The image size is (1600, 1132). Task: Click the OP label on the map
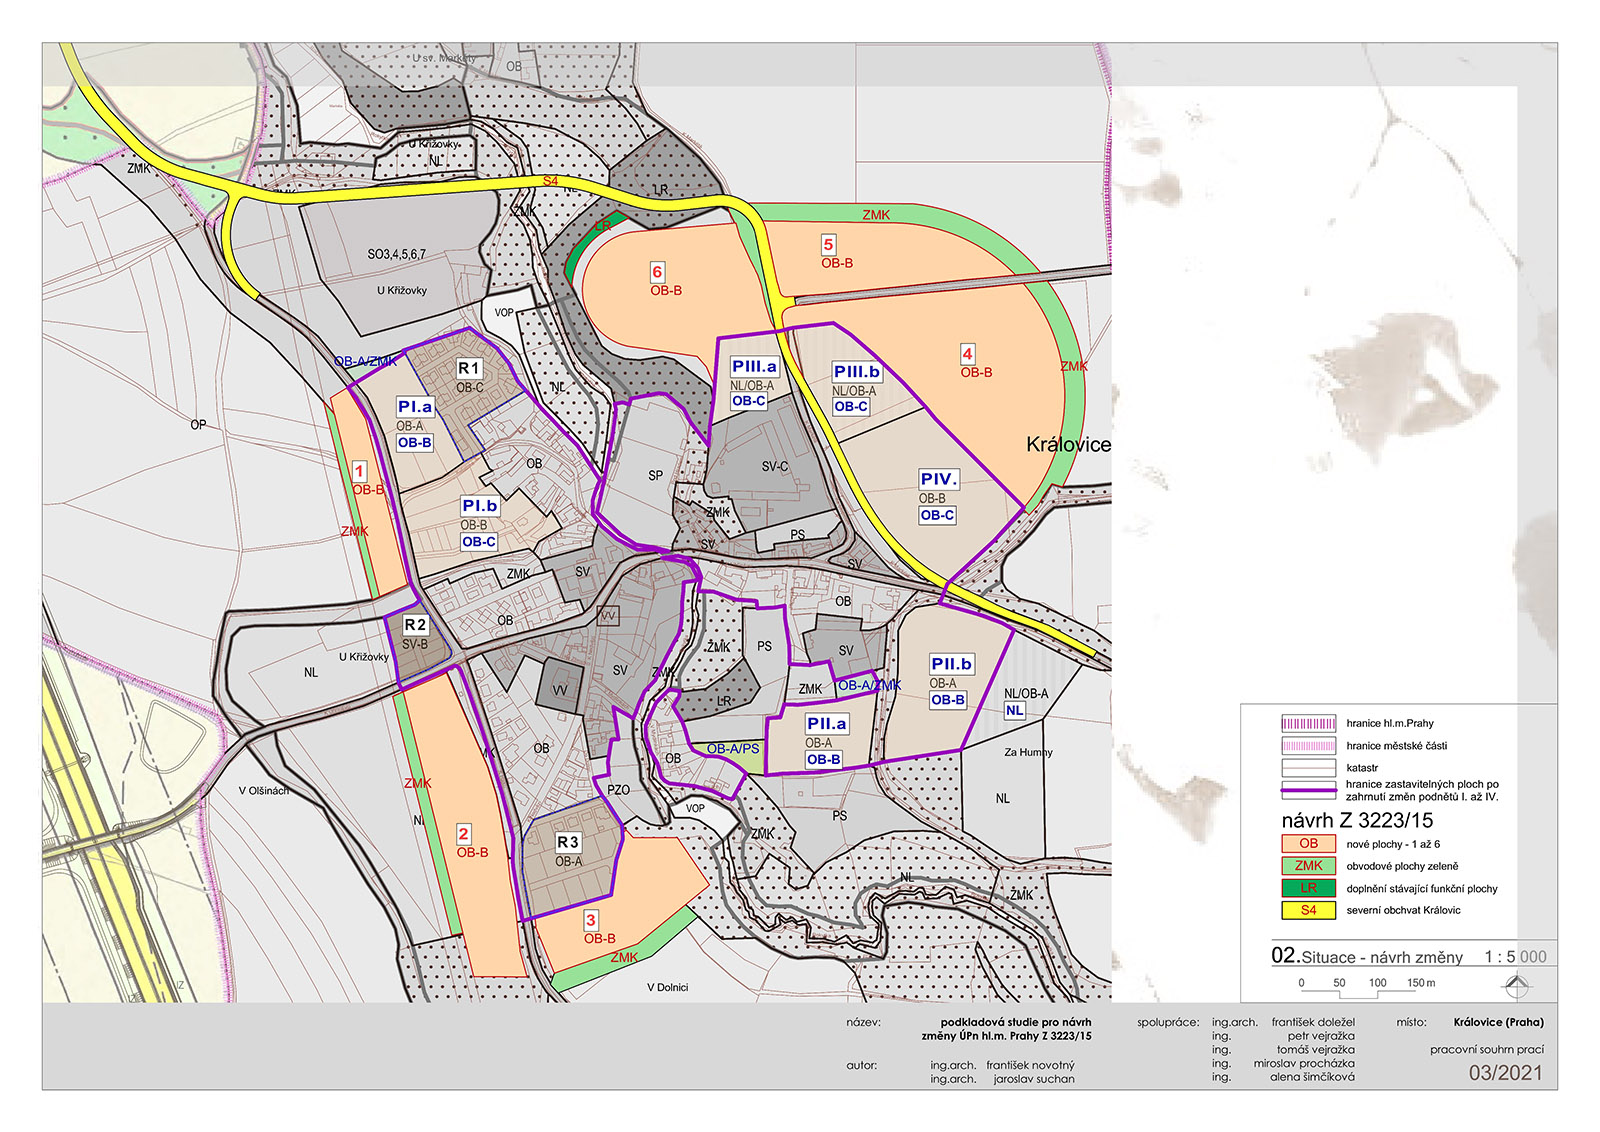(199, 425)
